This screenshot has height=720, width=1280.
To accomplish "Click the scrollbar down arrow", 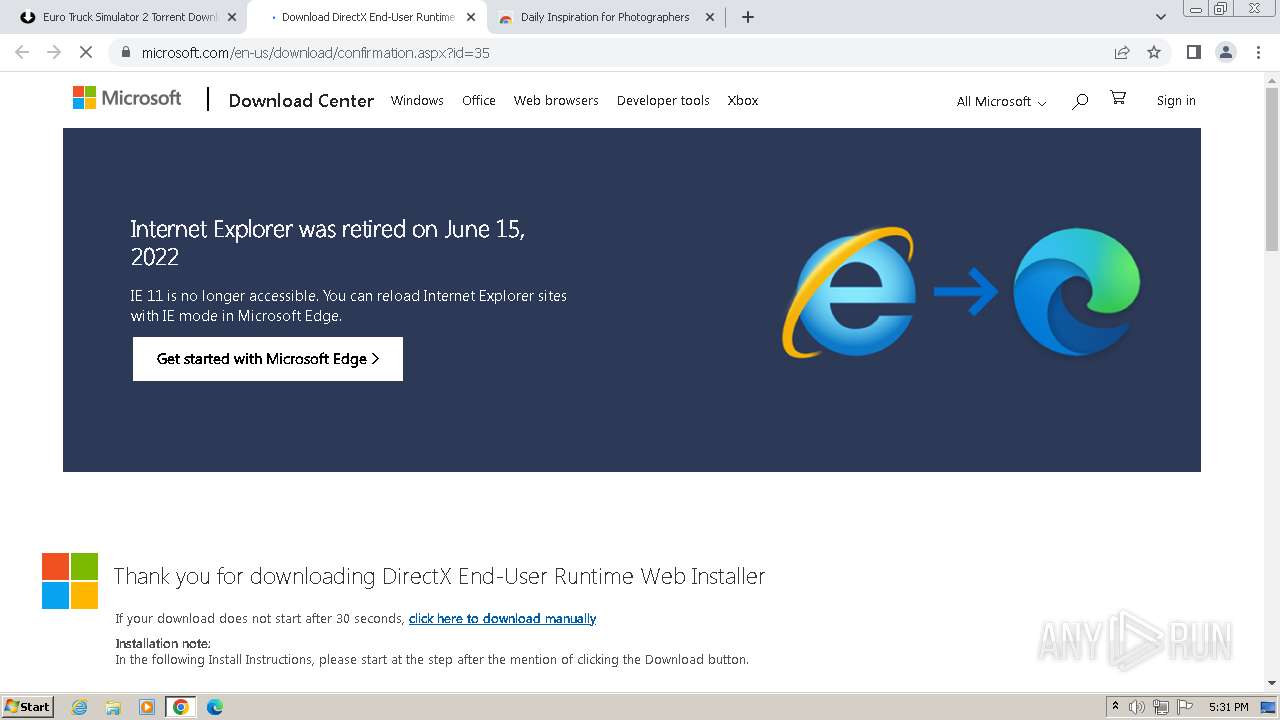I will [1272, 683].
